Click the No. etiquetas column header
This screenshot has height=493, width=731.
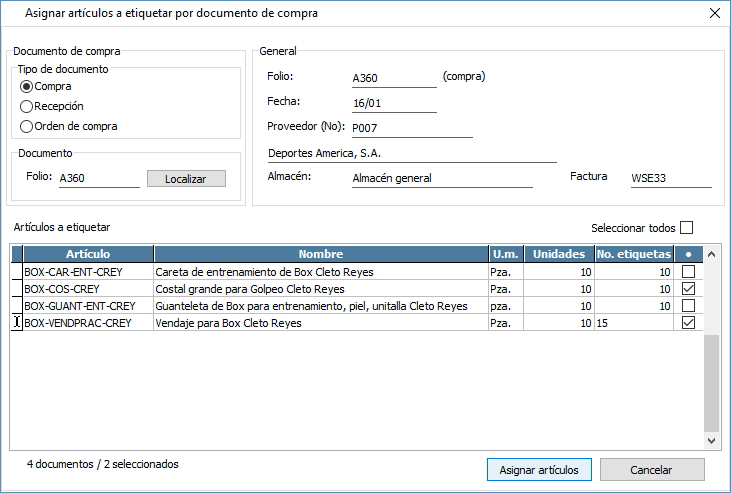[x=633, y=254]
